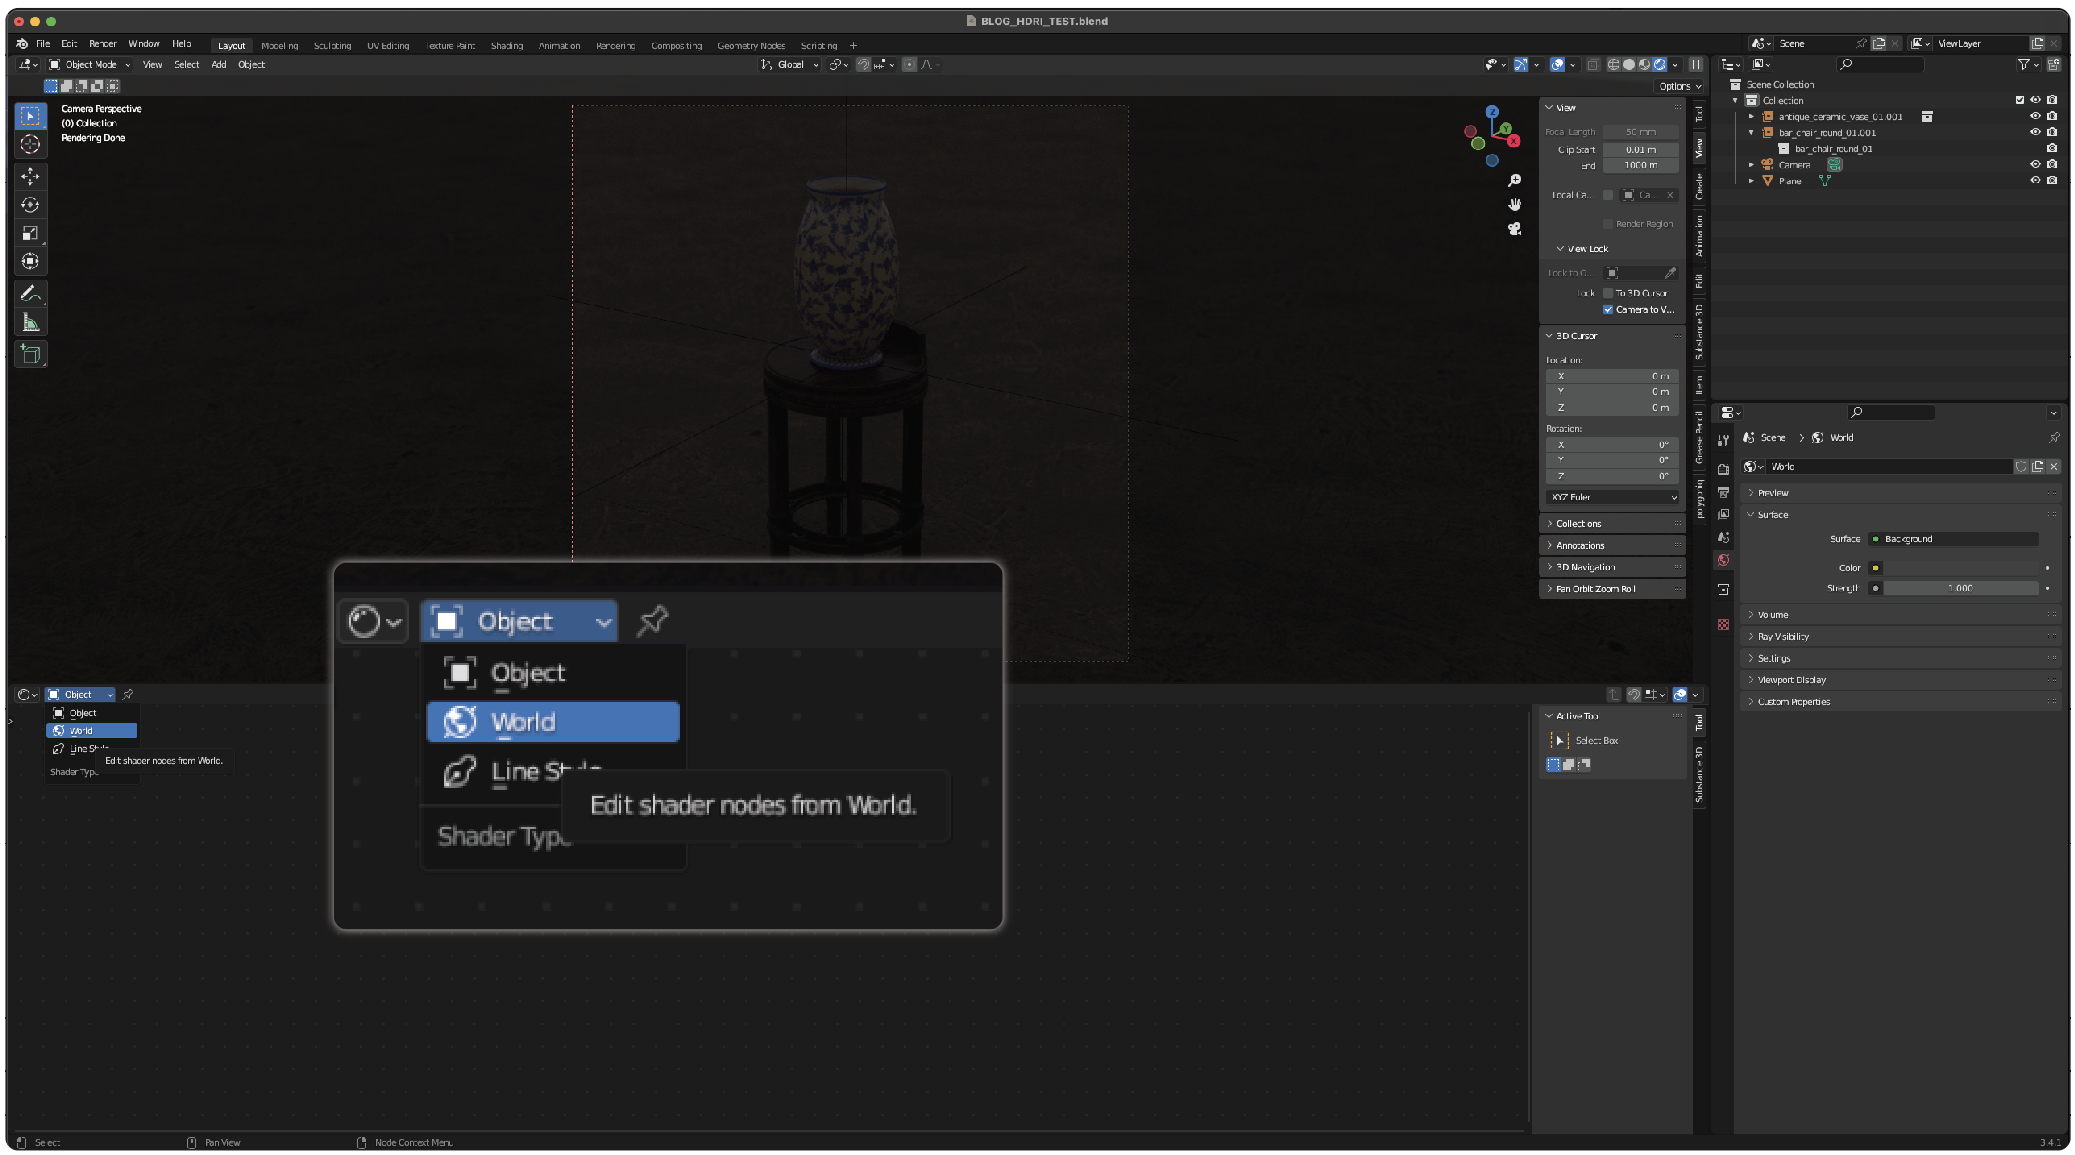This screenshot has width=2075, height=1155.
Task: Hide the Plane object via eye icon
Action: point(2034,181)
